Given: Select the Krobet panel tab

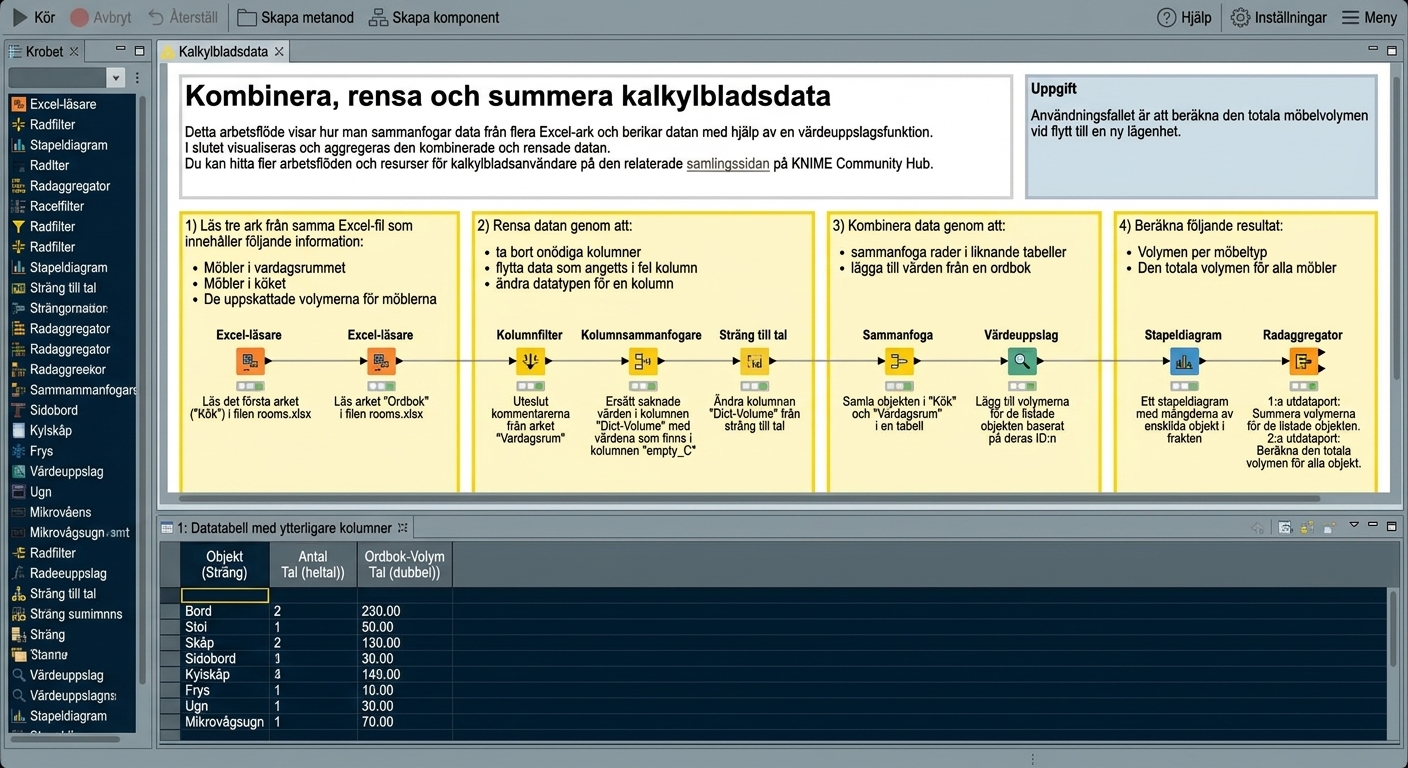Looking at the screenshot, I should [x=44, y=51].
